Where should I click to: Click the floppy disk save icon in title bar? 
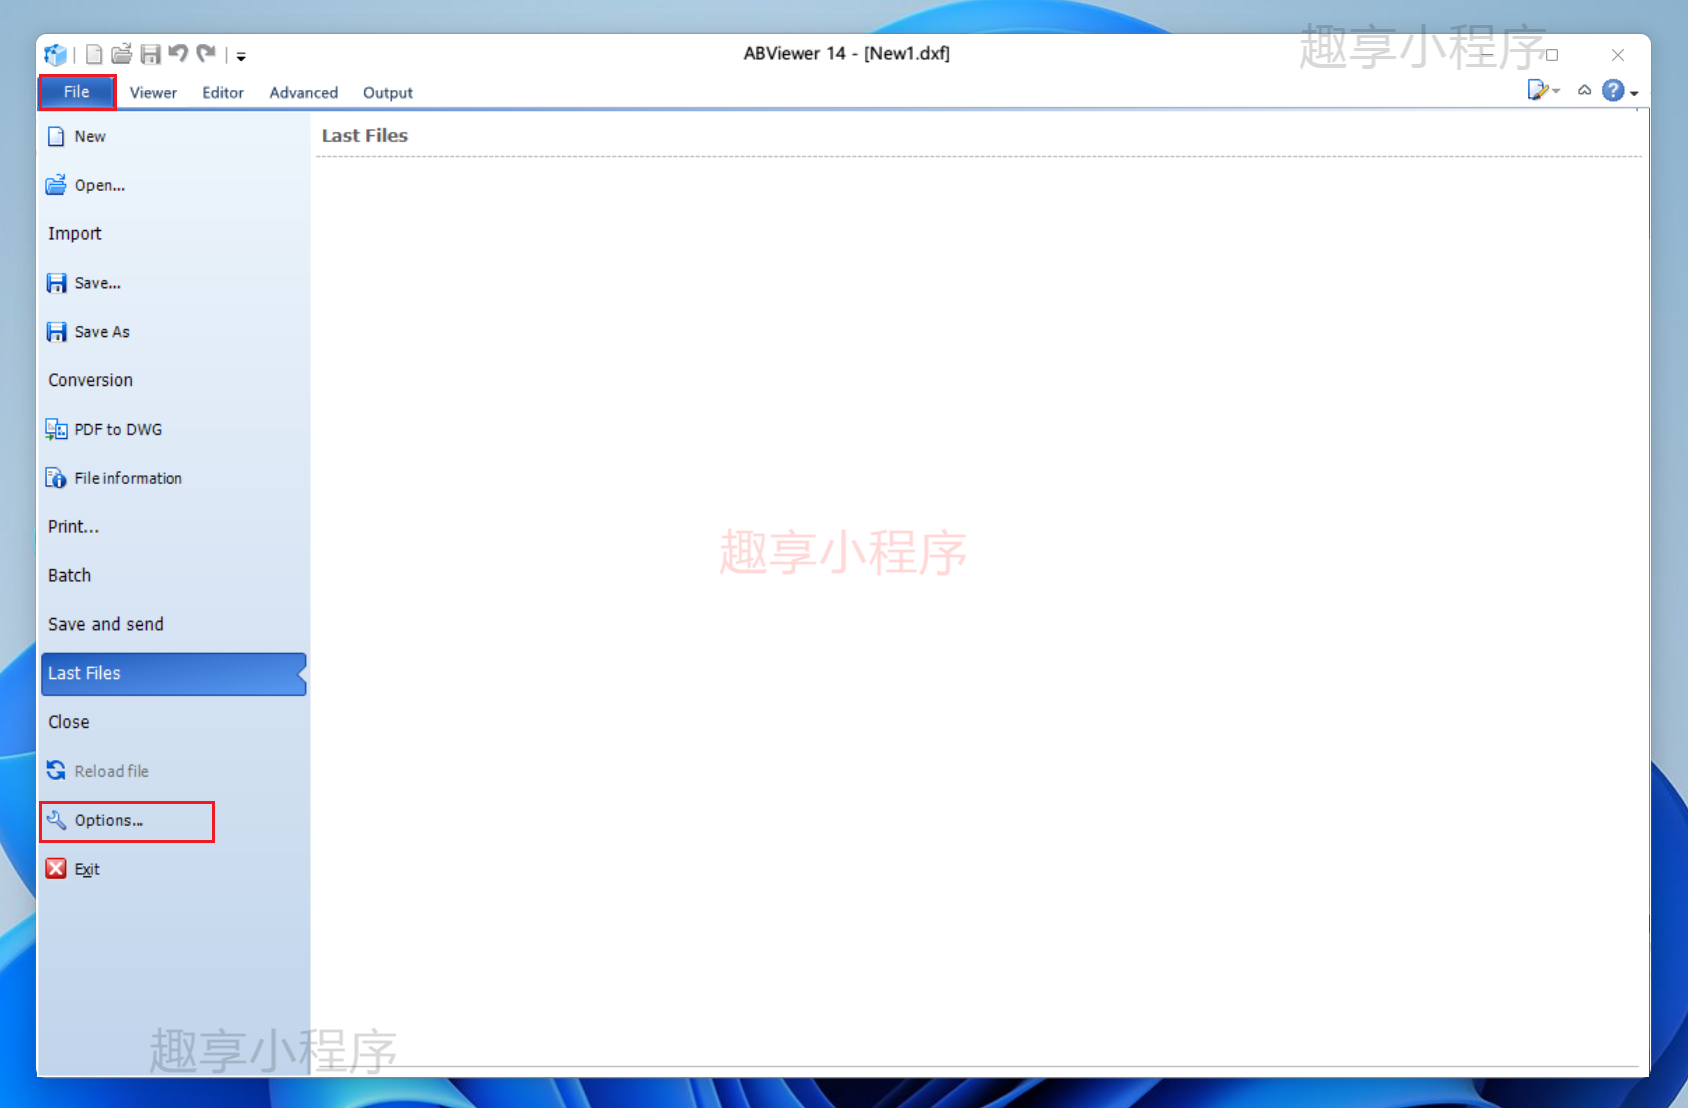pos(151,54)
